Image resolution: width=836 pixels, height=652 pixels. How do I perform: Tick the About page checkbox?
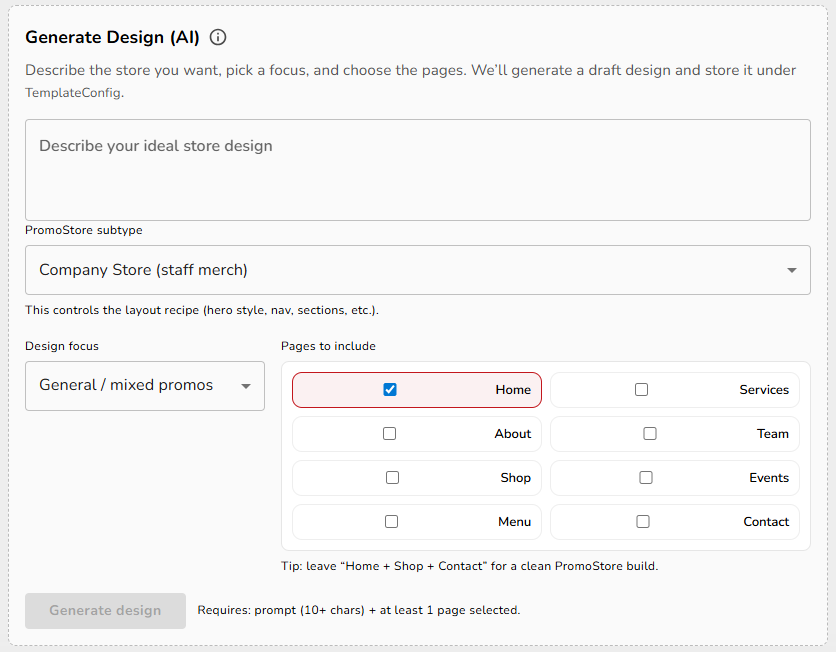[x=389, y=434]
